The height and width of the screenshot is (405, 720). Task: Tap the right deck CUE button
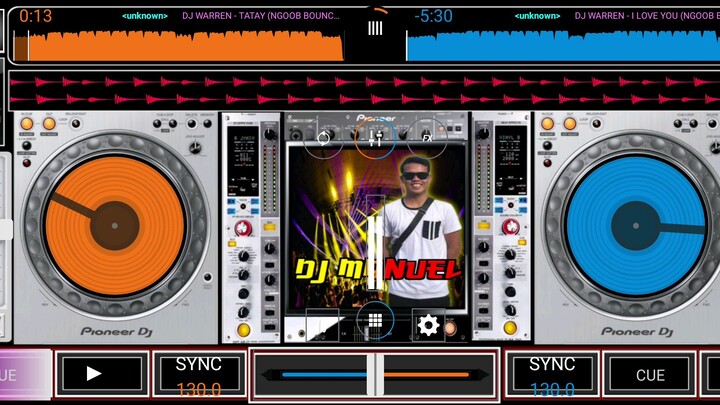(x=650, y=375)
